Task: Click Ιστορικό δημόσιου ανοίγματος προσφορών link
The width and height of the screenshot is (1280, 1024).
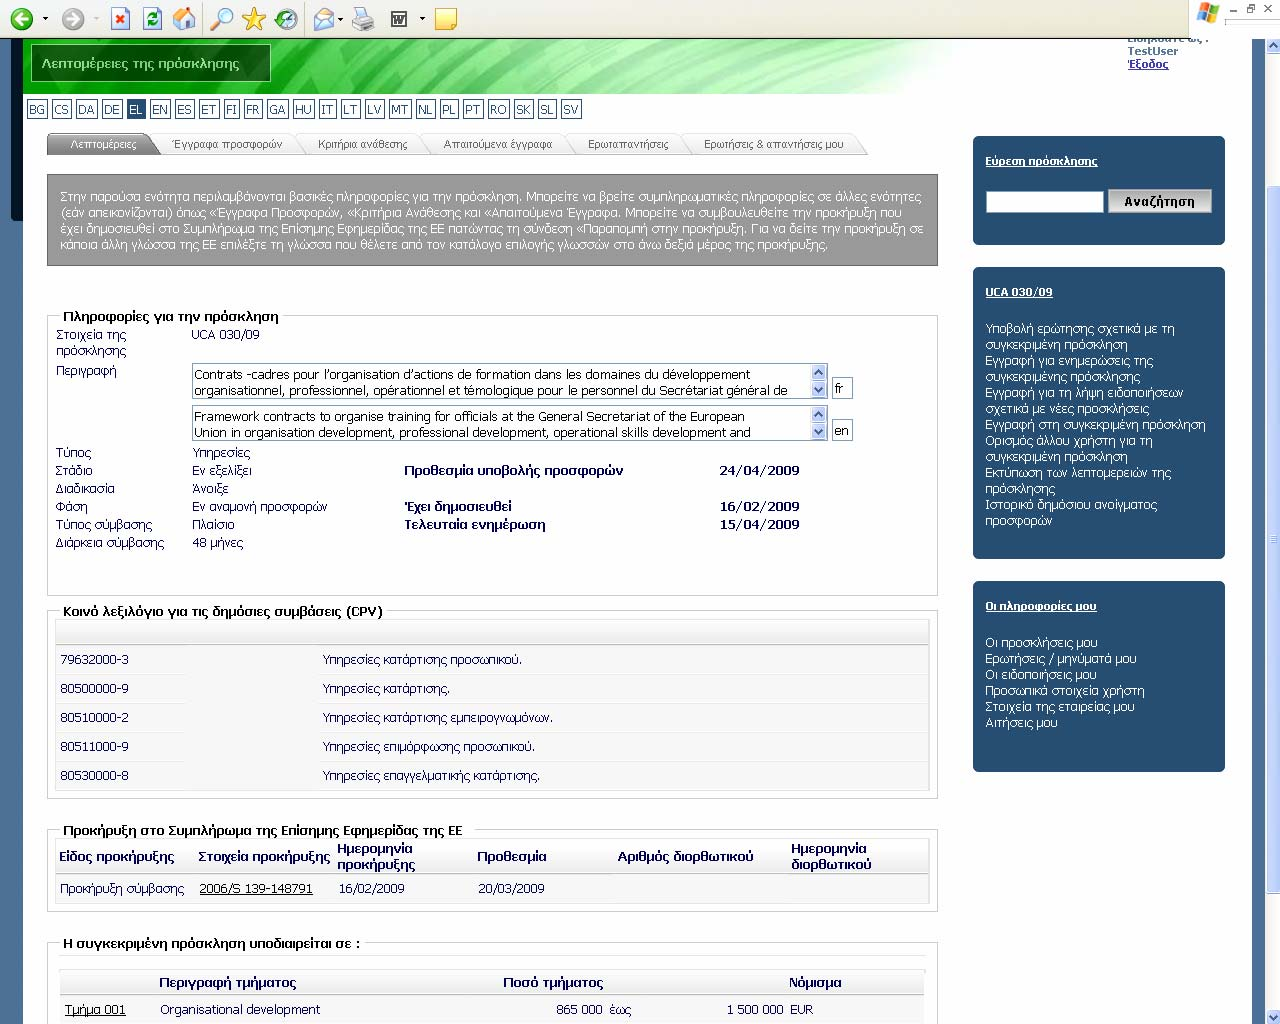Action: [1070, 512]
